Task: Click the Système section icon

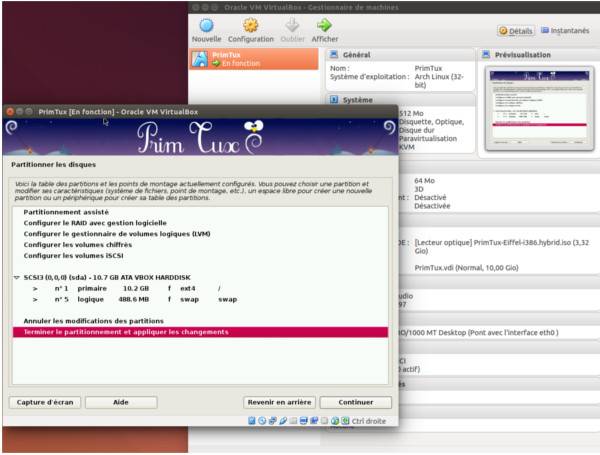Action: click(x=334, y=100)
